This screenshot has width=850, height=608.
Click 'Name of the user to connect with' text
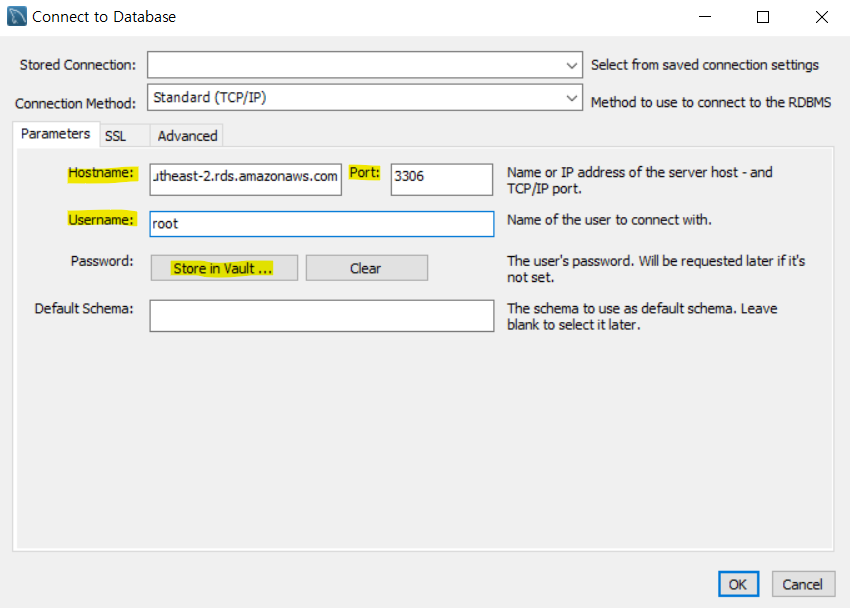[609, 220]
